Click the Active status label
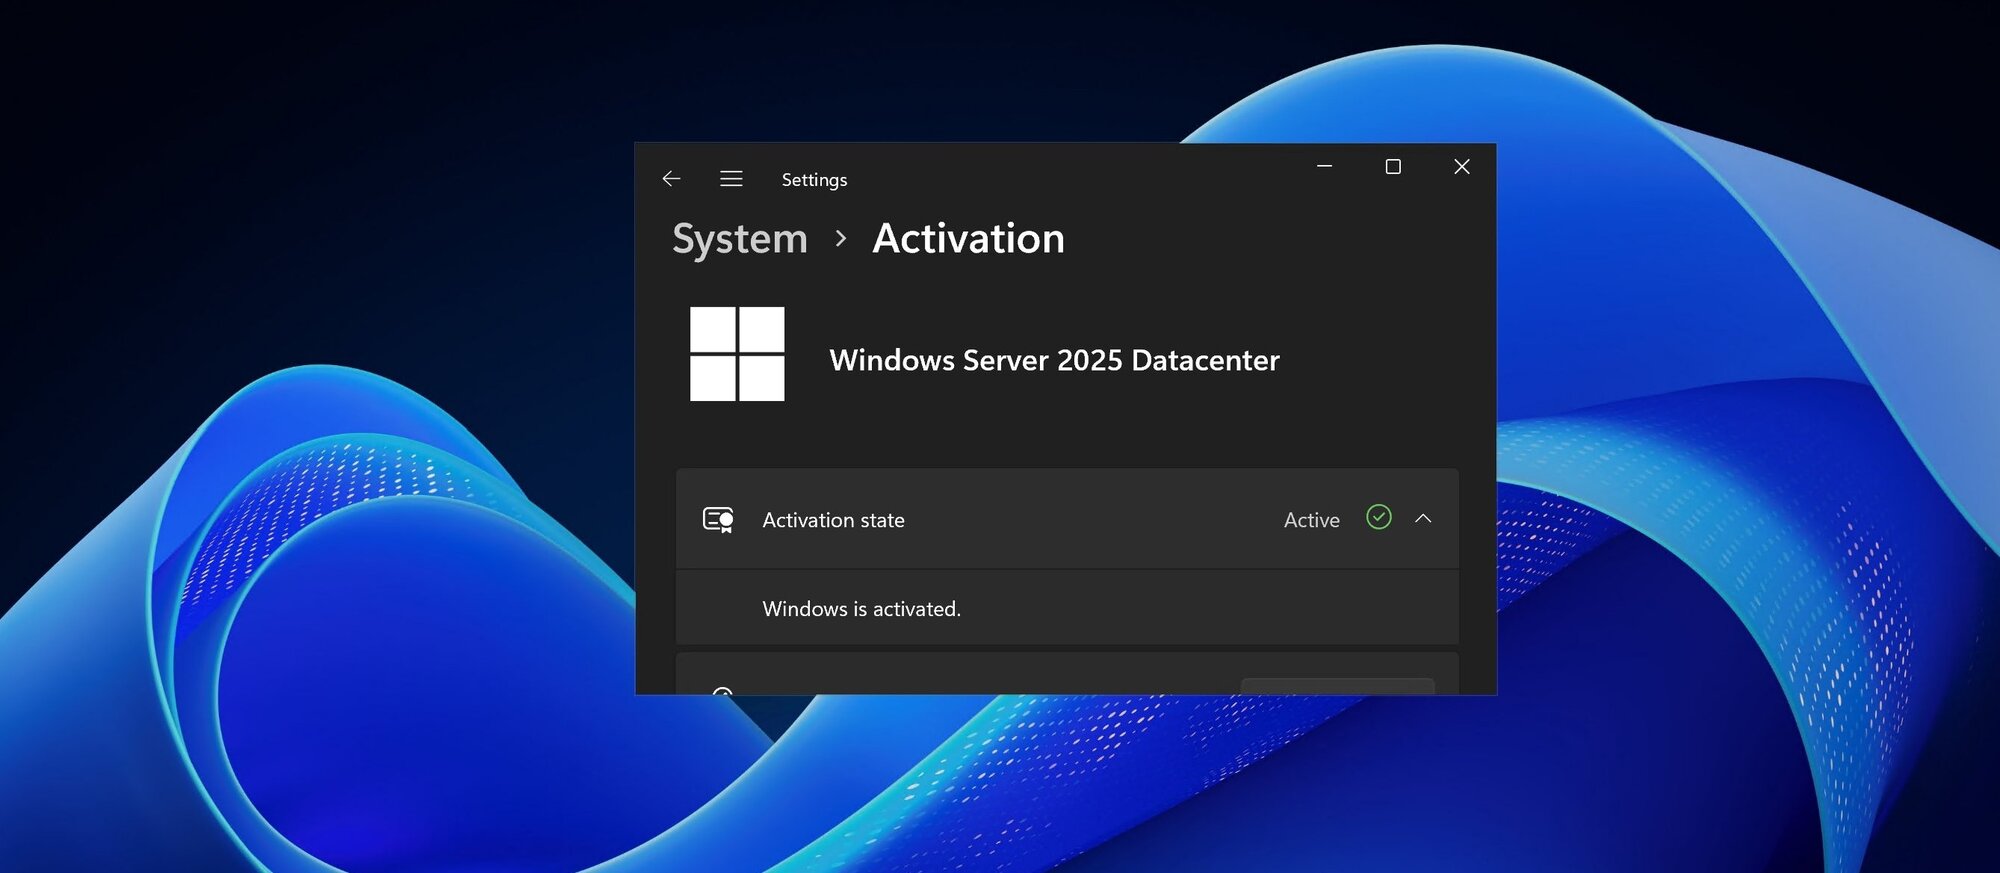Screen dimensions: 2000x873 point(1311,520)
